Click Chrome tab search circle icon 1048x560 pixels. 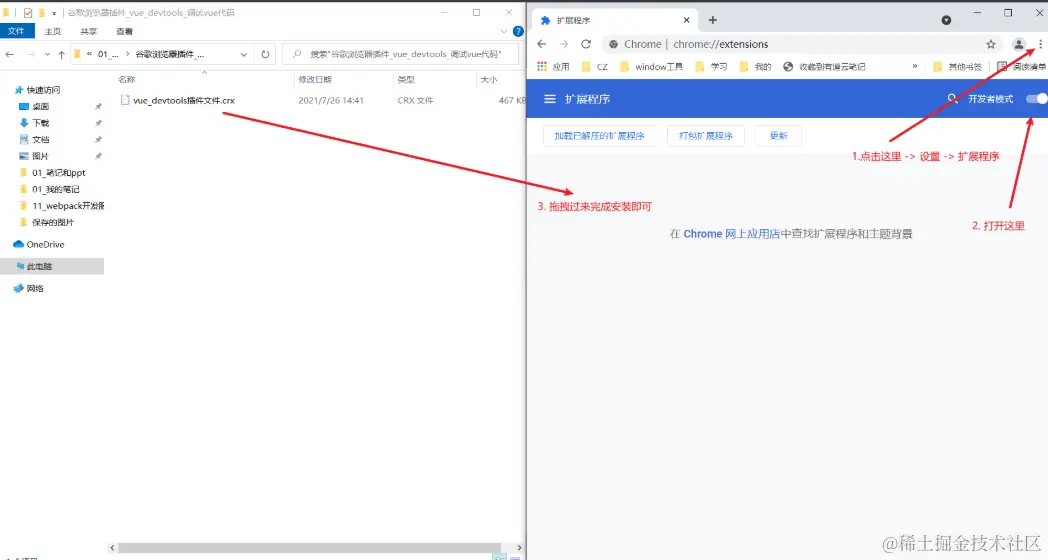pos(946,20)
